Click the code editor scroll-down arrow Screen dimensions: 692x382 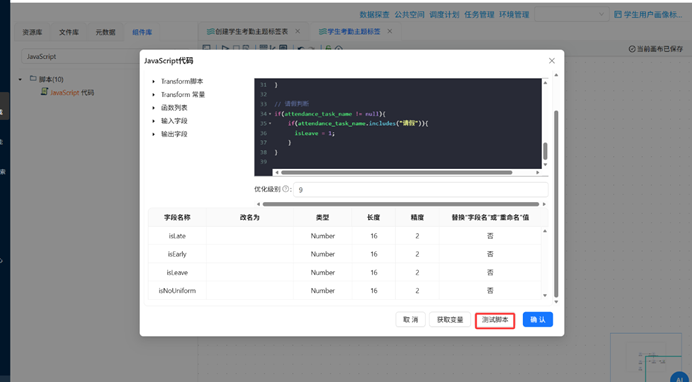tap(545, 165)
